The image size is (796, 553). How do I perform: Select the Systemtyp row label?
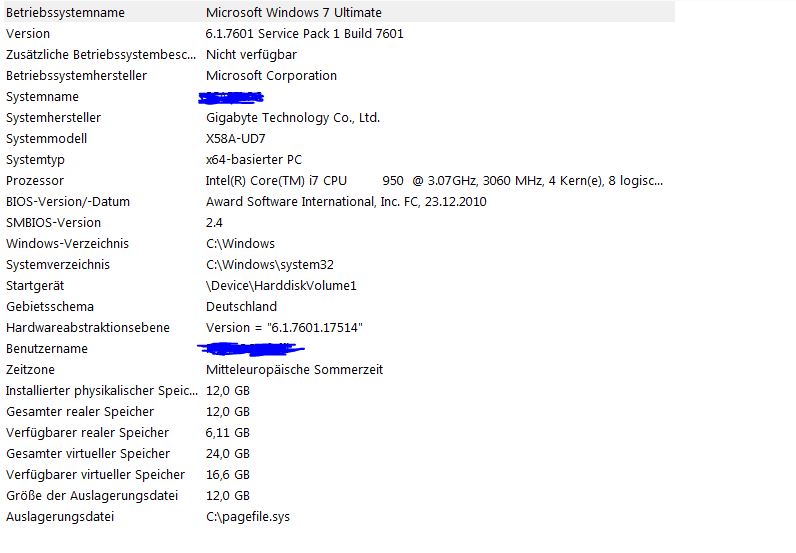click(x=35, y=160)
